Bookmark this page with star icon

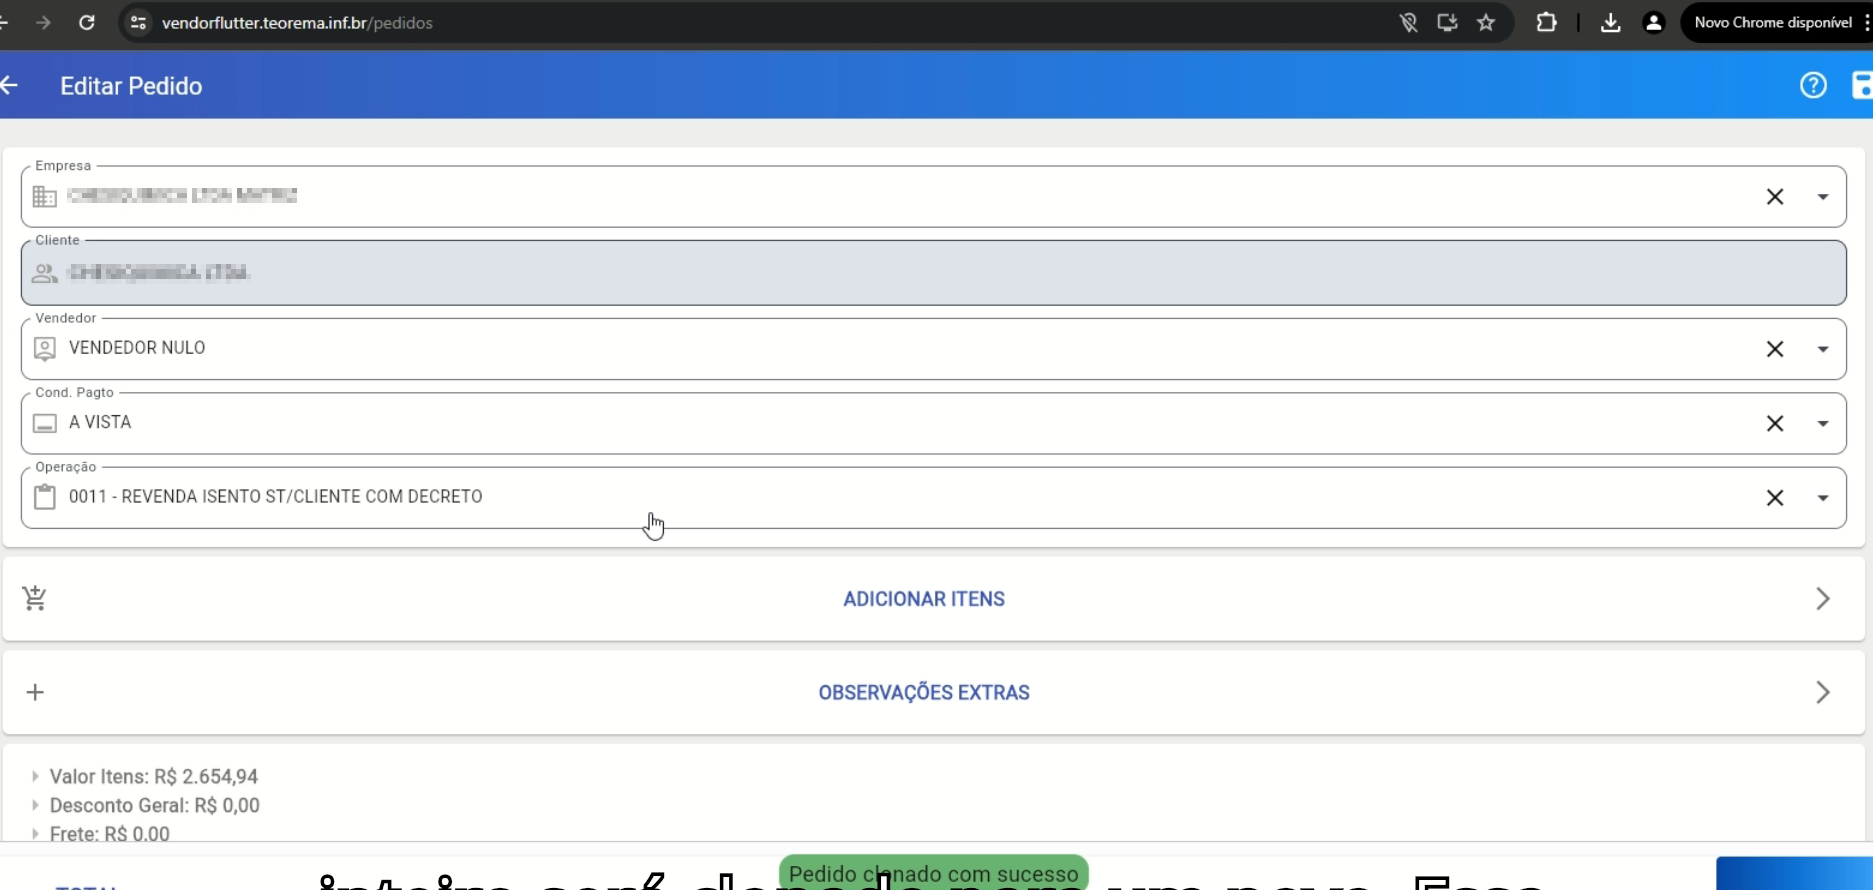point(1486,22)
